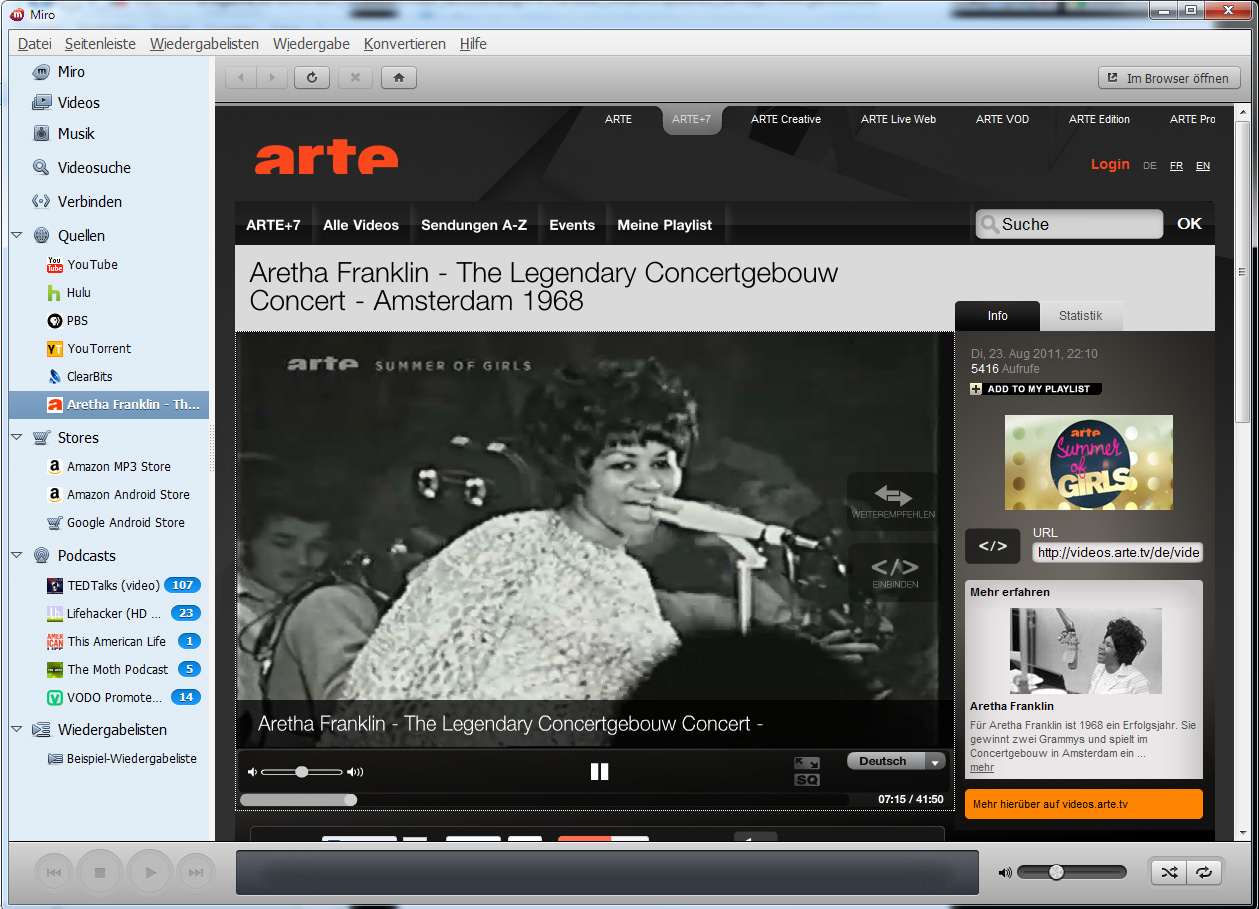This screenshot has height=909, width=1259.
Task: Open Mehr hierüber auf videos.arte.tv
Action: [1084, 804]
